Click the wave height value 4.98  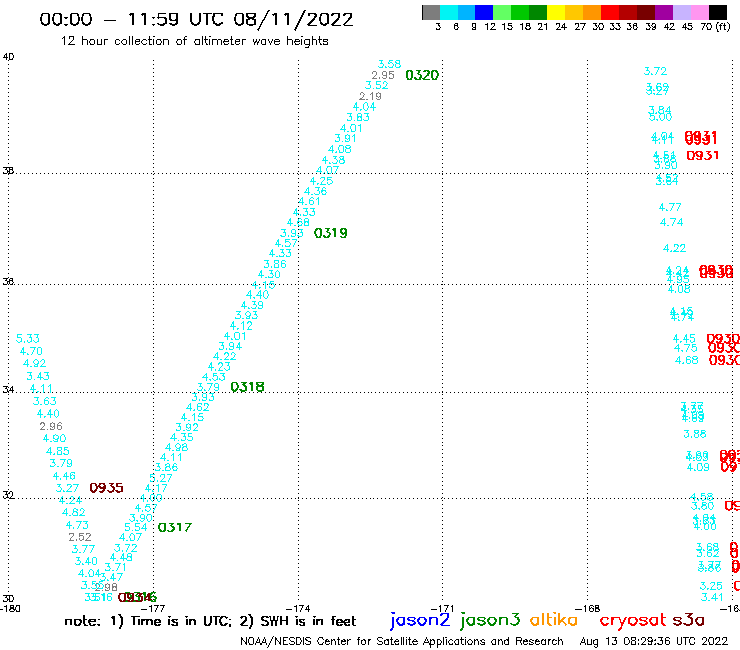click(177, 447)
